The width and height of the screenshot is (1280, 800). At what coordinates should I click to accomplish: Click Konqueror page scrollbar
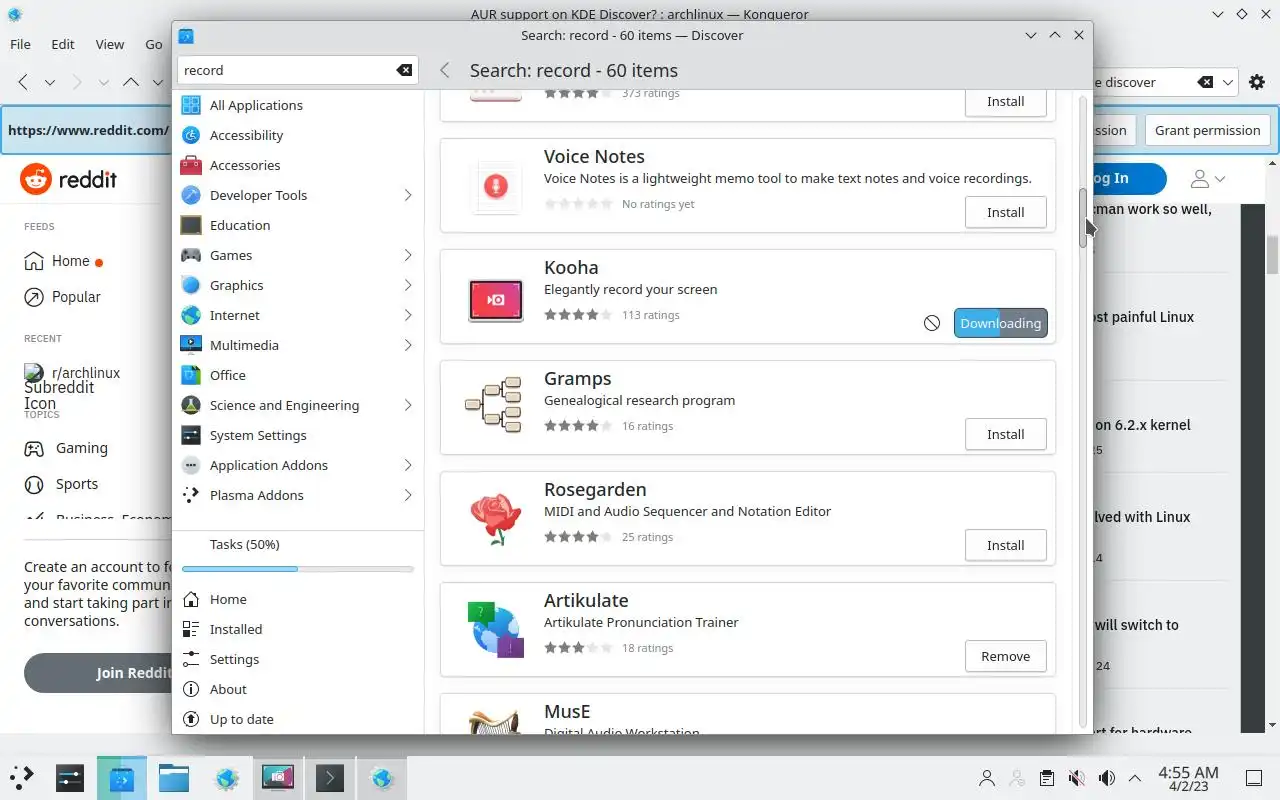1272,255
